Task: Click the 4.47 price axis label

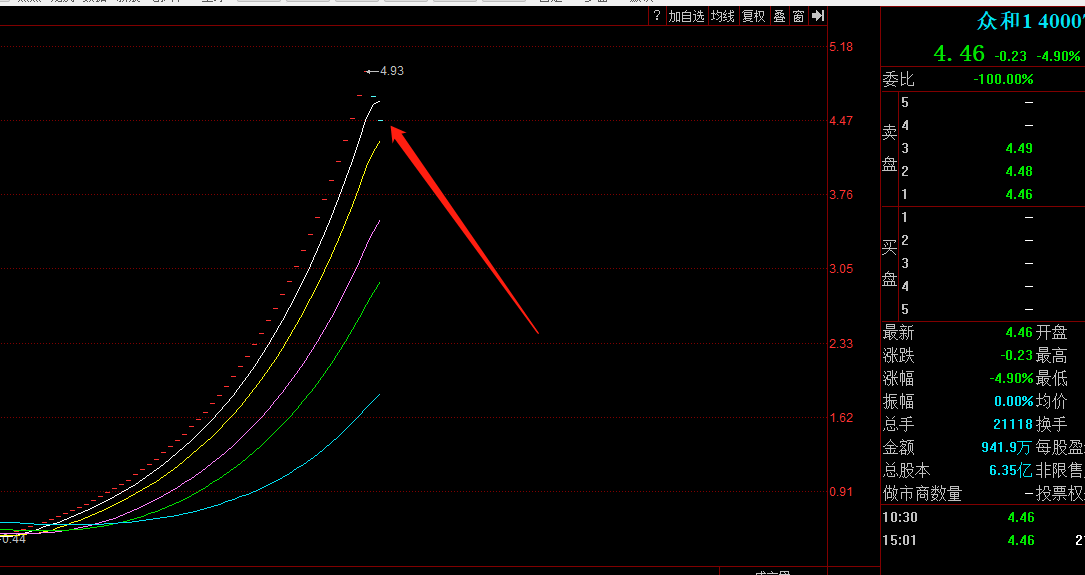Action: [x=841, y=120]
